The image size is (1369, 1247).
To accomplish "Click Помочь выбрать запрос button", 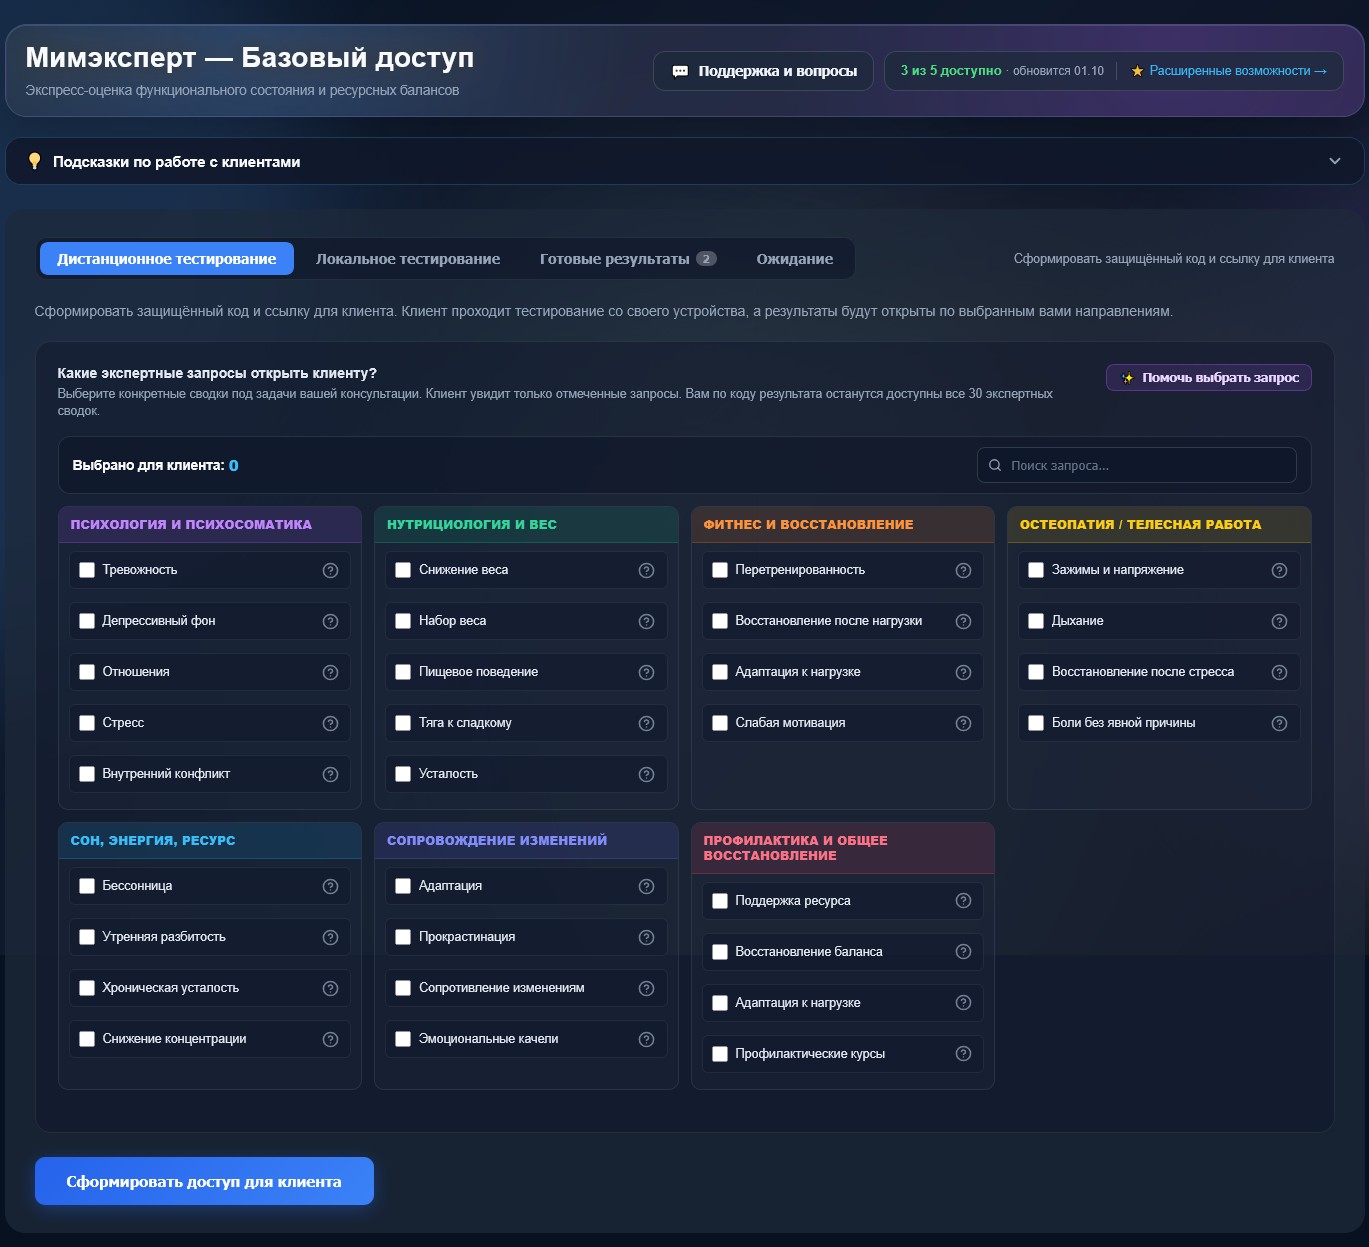I will coord(1208,378).
